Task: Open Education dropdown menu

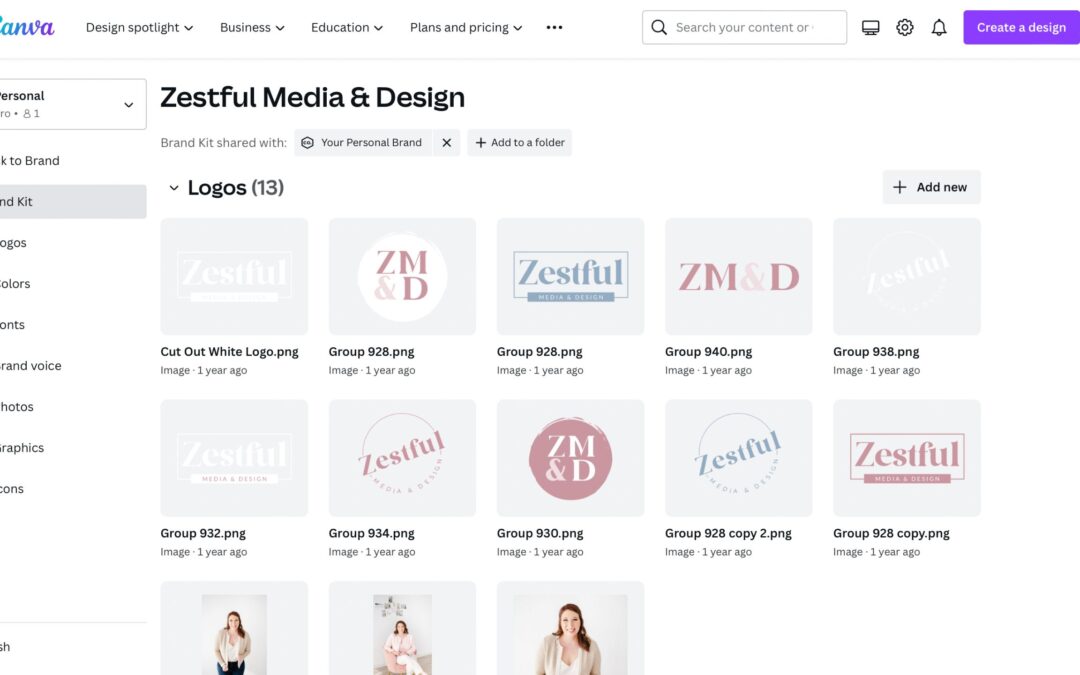Action: point(346,28)
